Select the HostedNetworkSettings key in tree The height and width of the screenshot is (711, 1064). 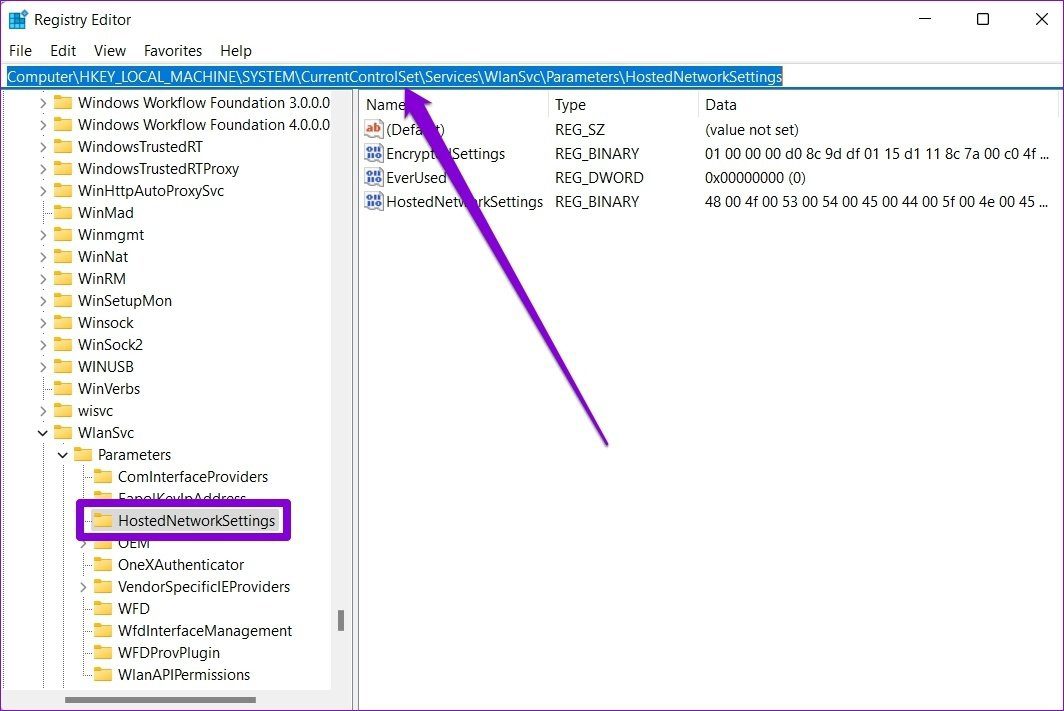(196, 520)
